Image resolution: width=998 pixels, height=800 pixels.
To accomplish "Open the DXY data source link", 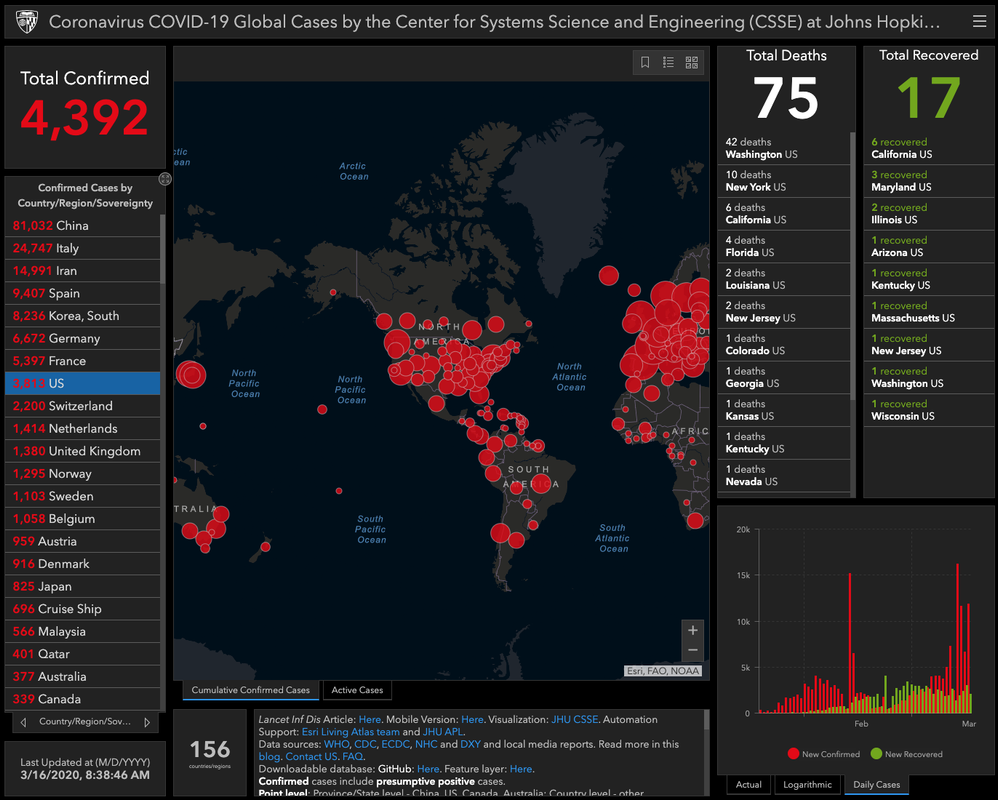I will (470, 744).
